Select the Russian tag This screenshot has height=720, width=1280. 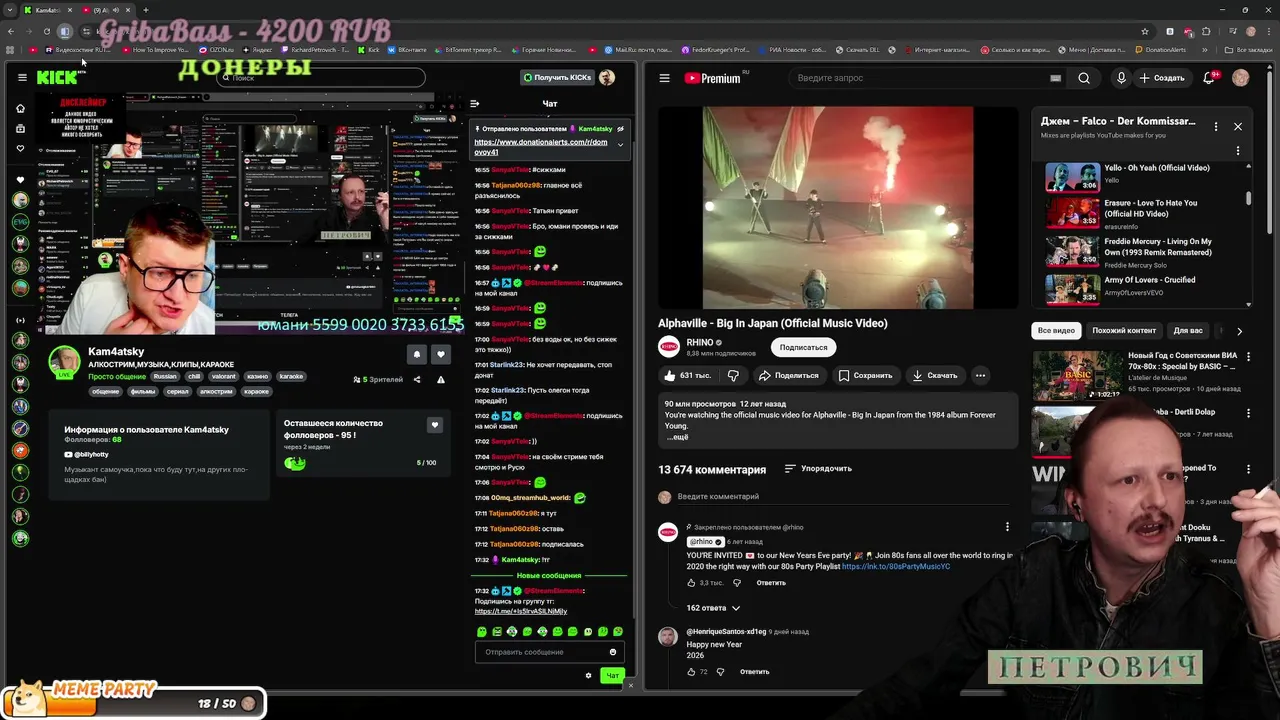[x=165, y=376]
